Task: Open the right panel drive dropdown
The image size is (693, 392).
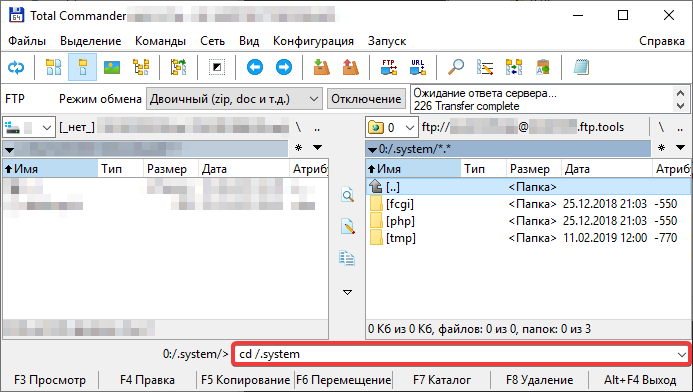Action: point(392,128)
